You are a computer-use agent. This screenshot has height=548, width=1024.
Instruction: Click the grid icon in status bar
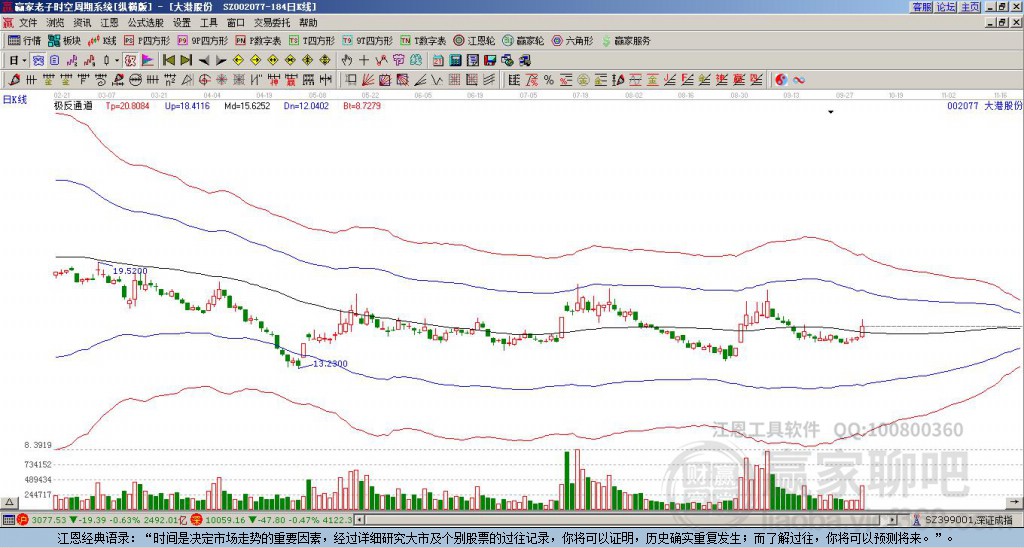(x=8, y=520)
